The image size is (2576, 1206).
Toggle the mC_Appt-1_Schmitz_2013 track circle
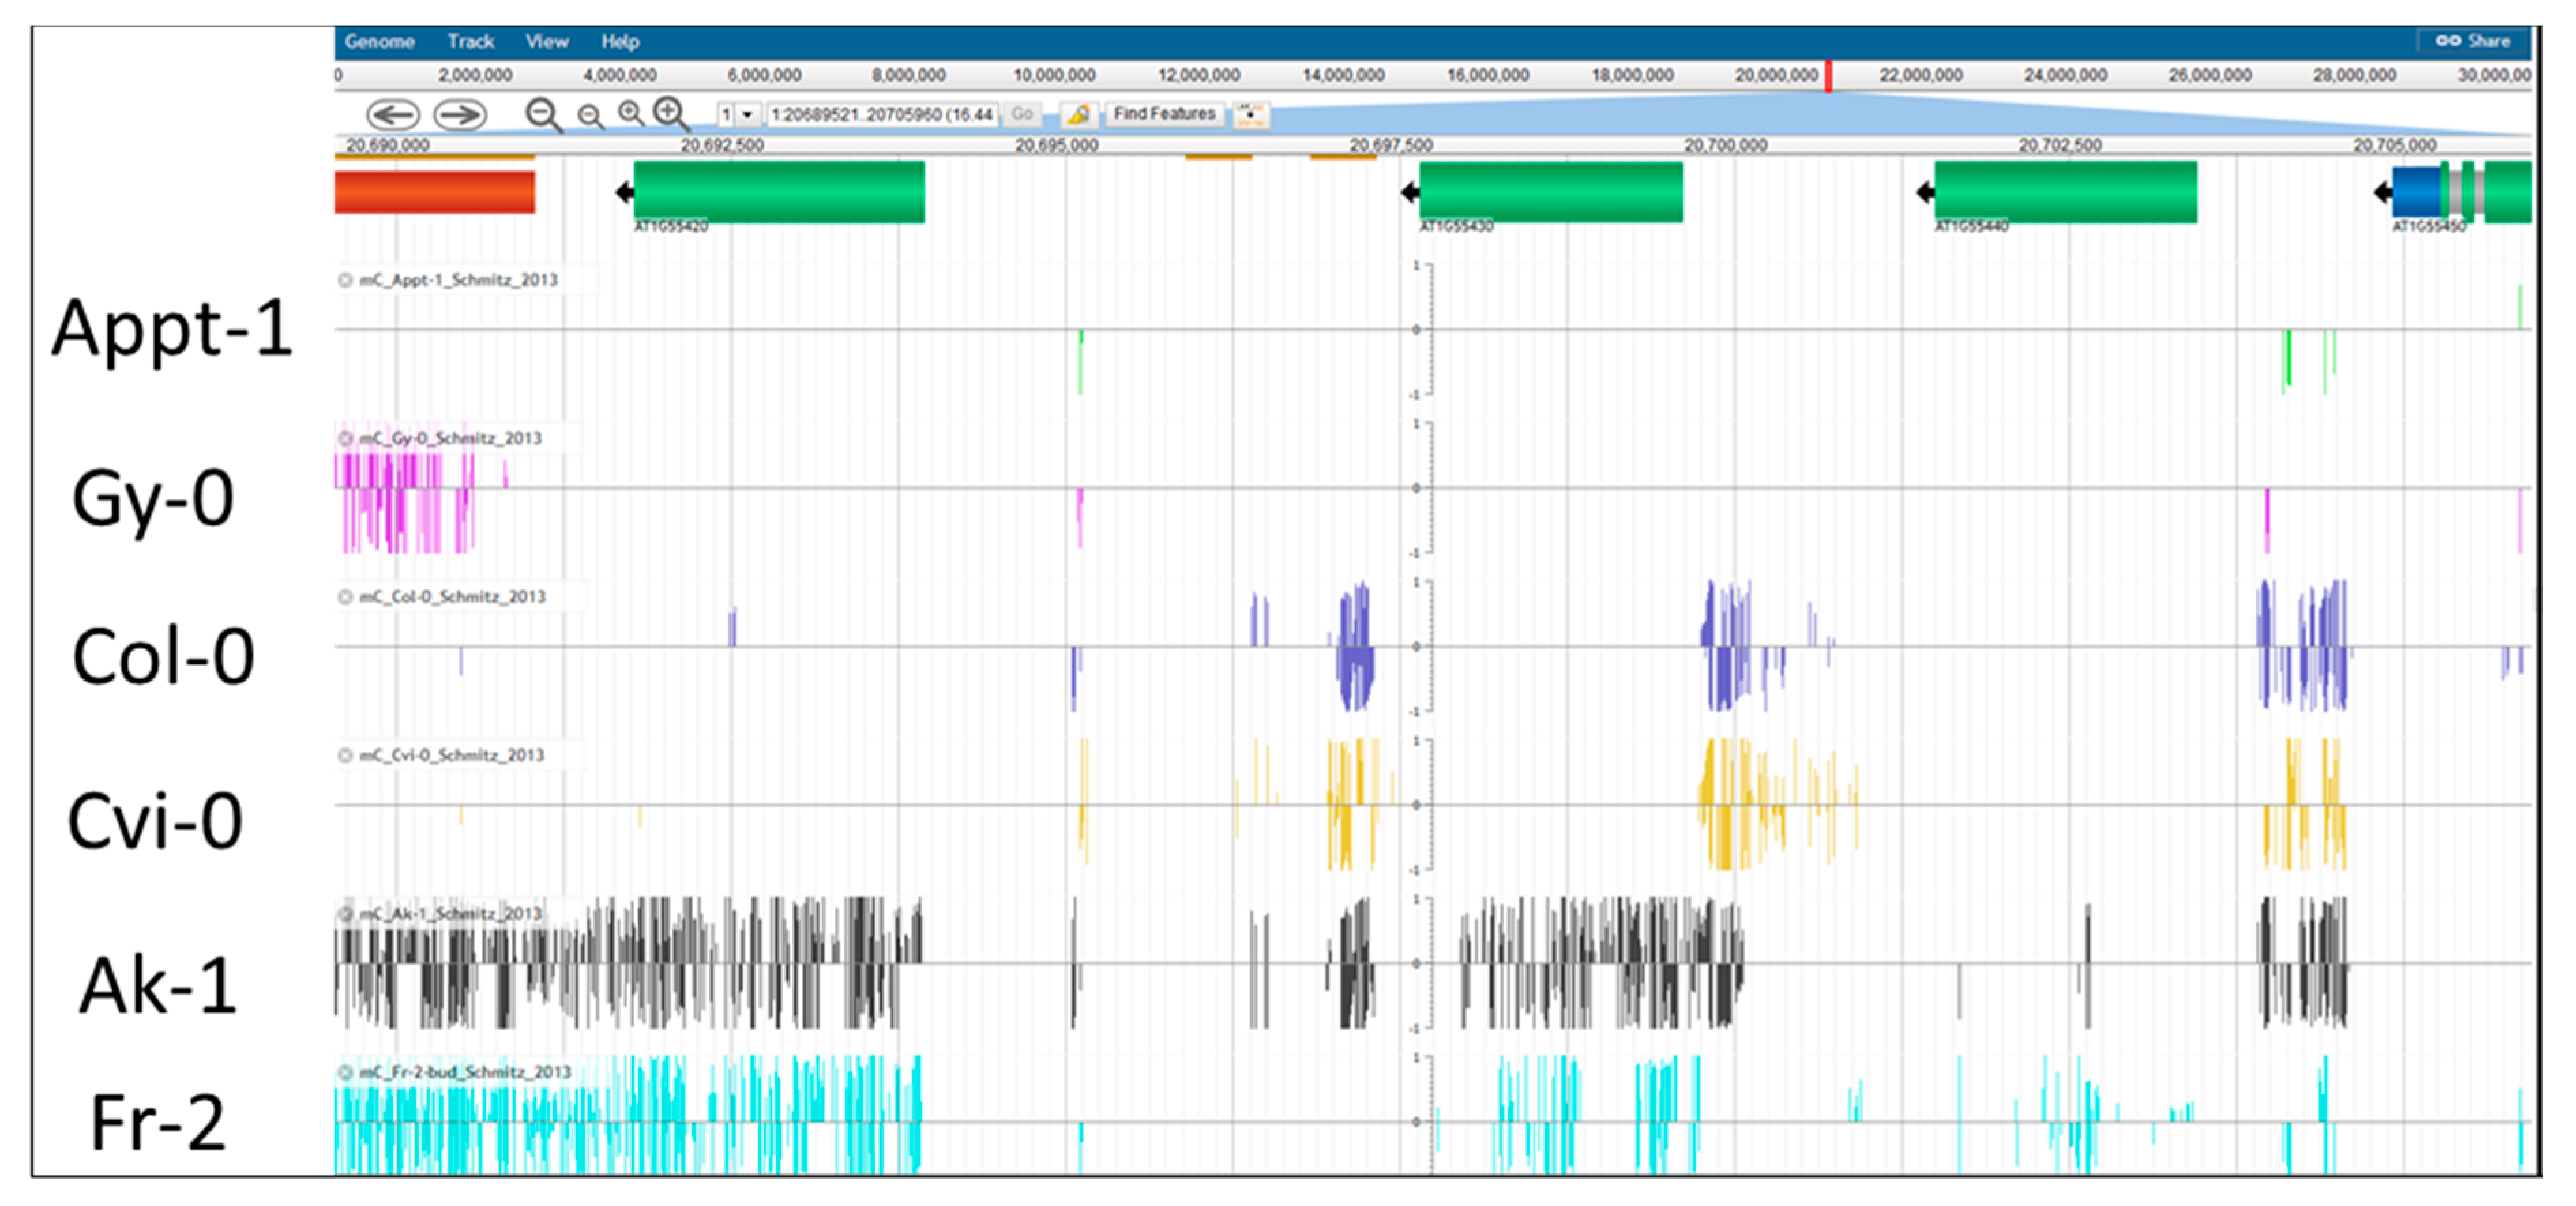[x=345, y=280]
